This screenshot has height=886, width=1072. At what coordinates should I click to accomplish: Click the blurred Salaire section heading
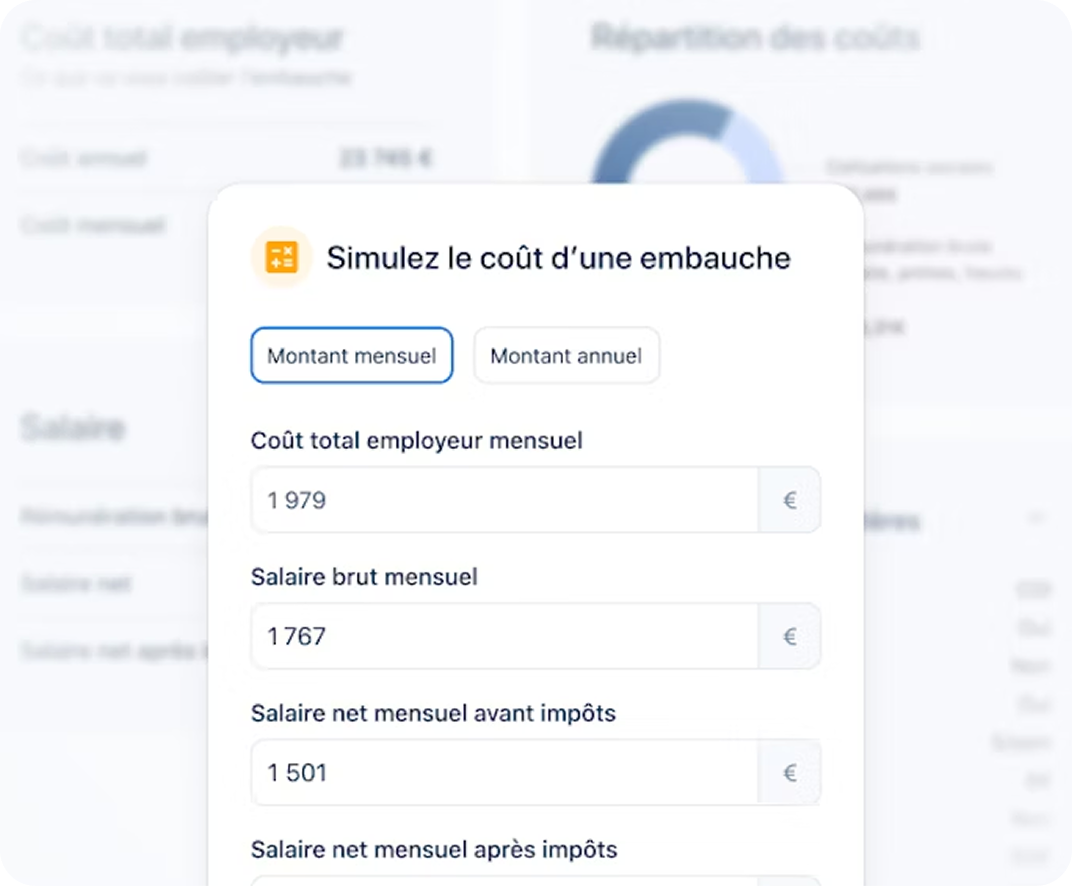click(73, 428)
